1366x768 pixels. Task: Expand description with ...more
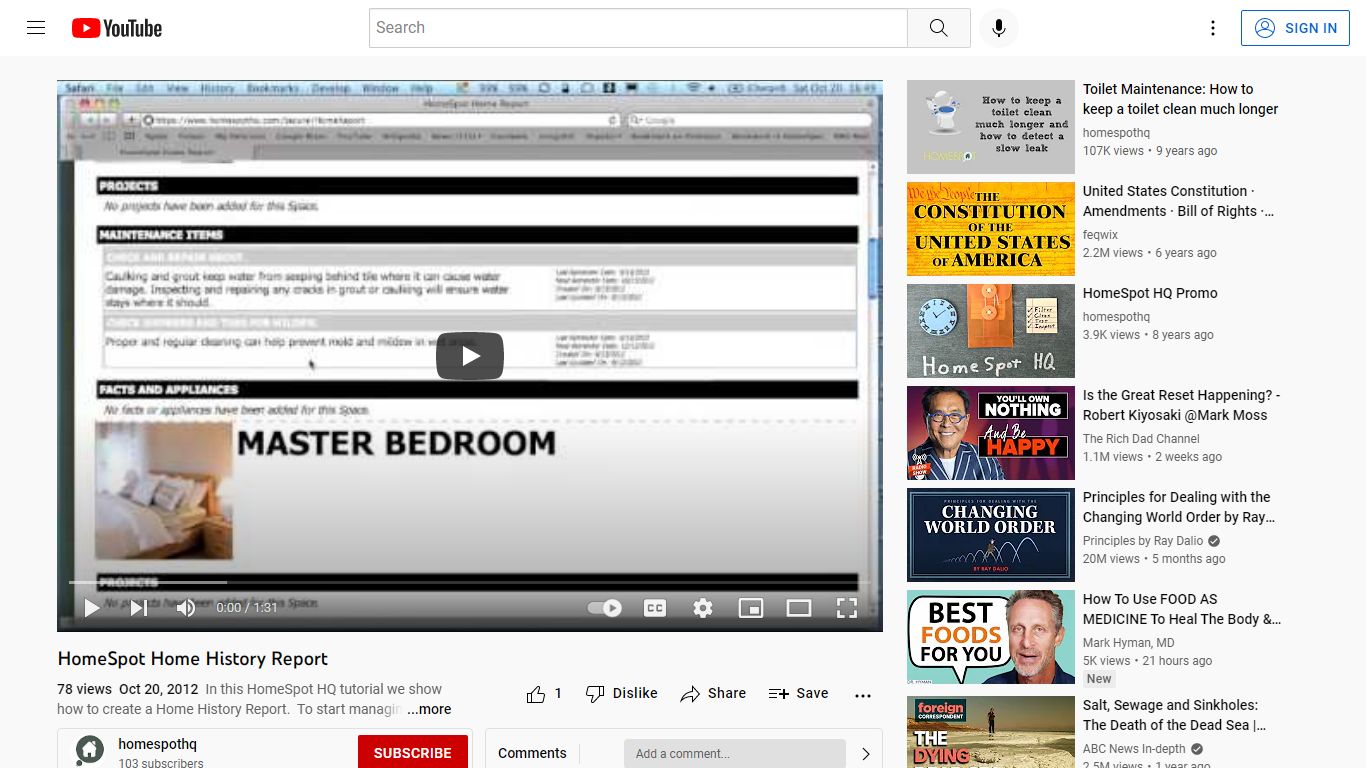(x=429, y=709)
